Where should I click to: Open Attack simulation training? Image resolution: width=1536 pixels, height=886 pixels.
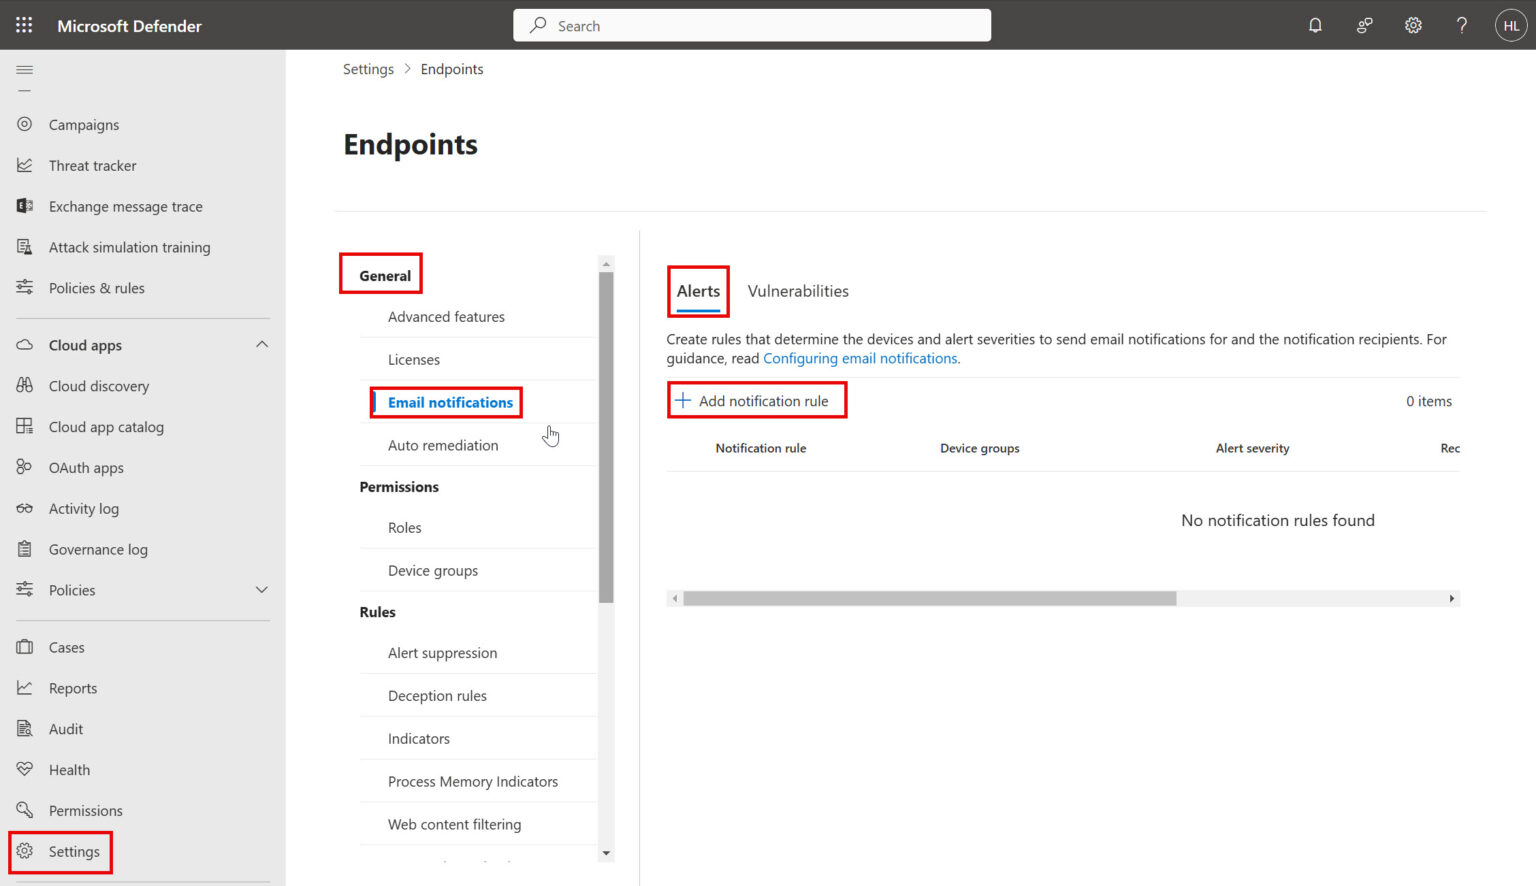tap(129, 247)
